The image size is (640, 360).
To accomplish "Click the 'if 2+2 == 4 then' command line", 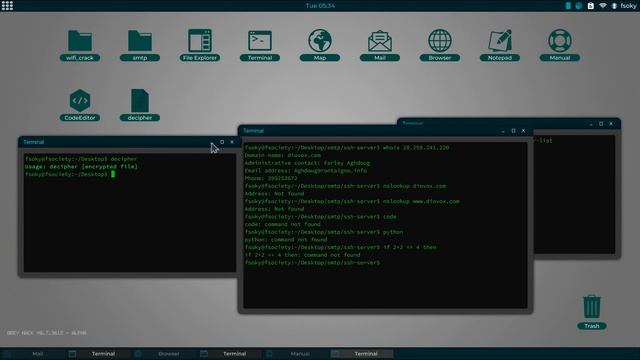I will [x=340, y=247].
